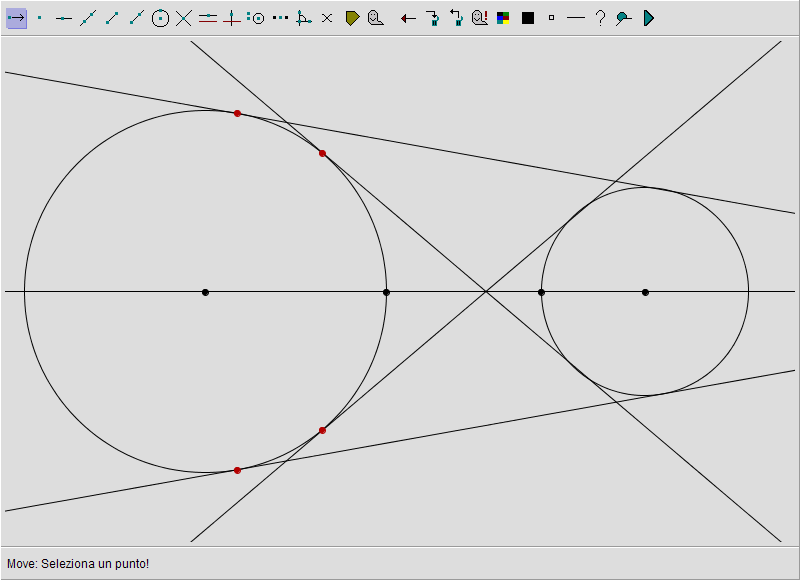The height and width of the screenshot is (580, 800).
Task: Change the point shape small square
Action: (551, 18)
